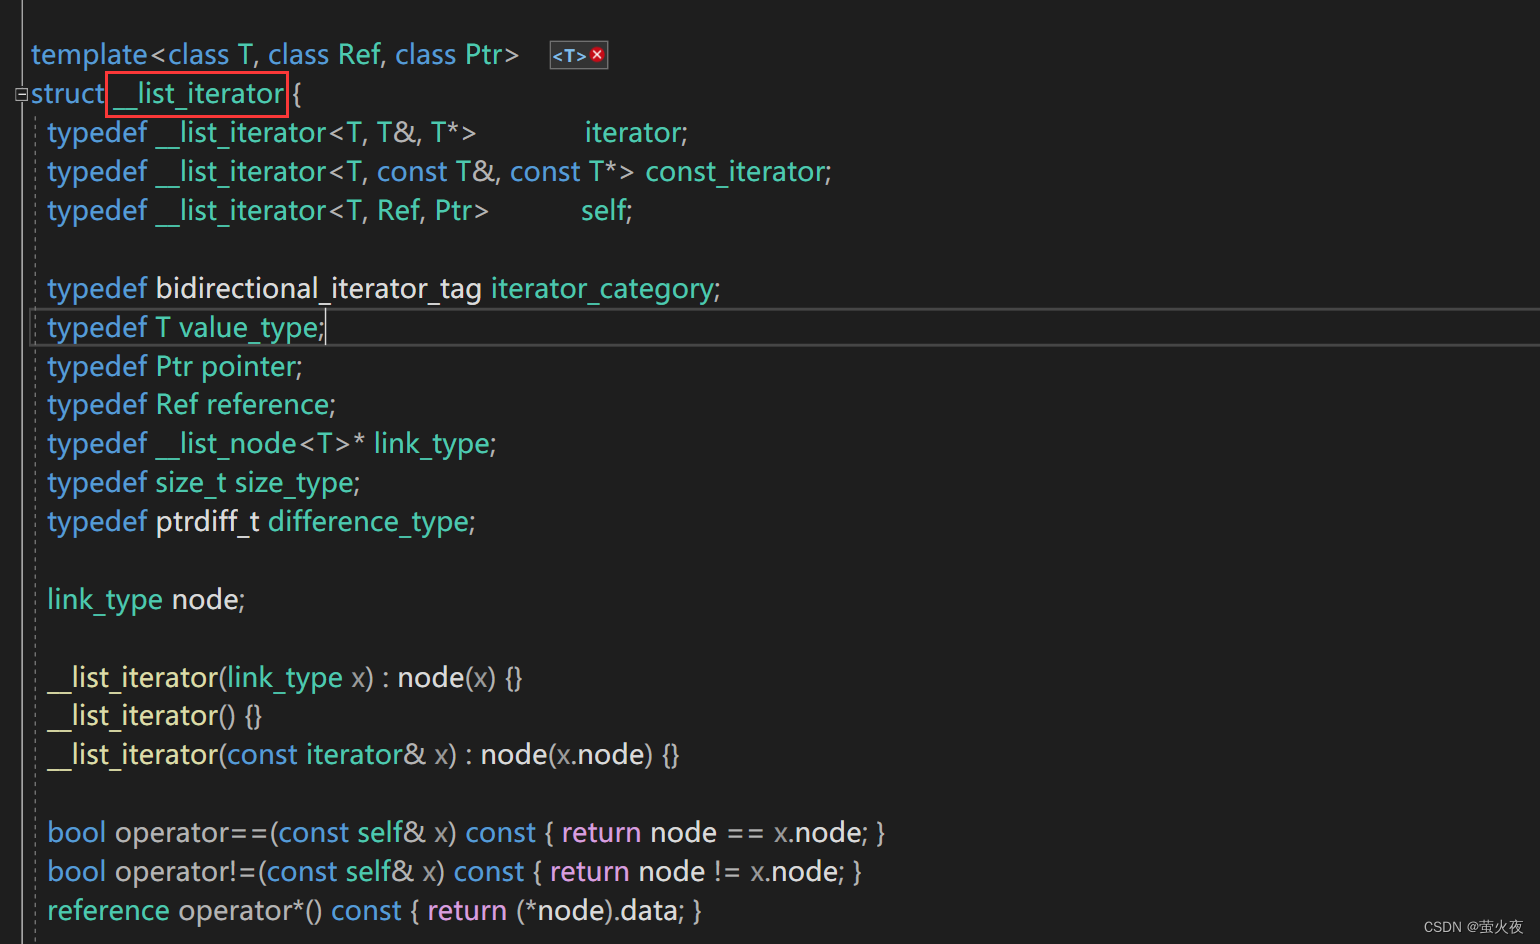Click 'bidirectional_iterator_tag' in the typedef
Image resolution: width=1540 pixels, height=944 pixels.
[x=319, y=289]
